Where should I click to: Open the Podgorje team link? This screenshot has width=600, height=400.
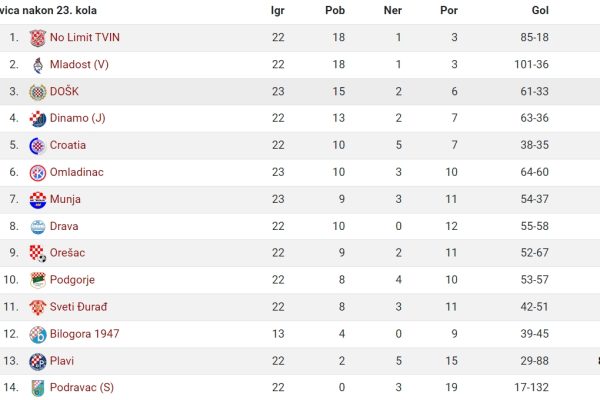pyautogui.click(x=72, y=280)
